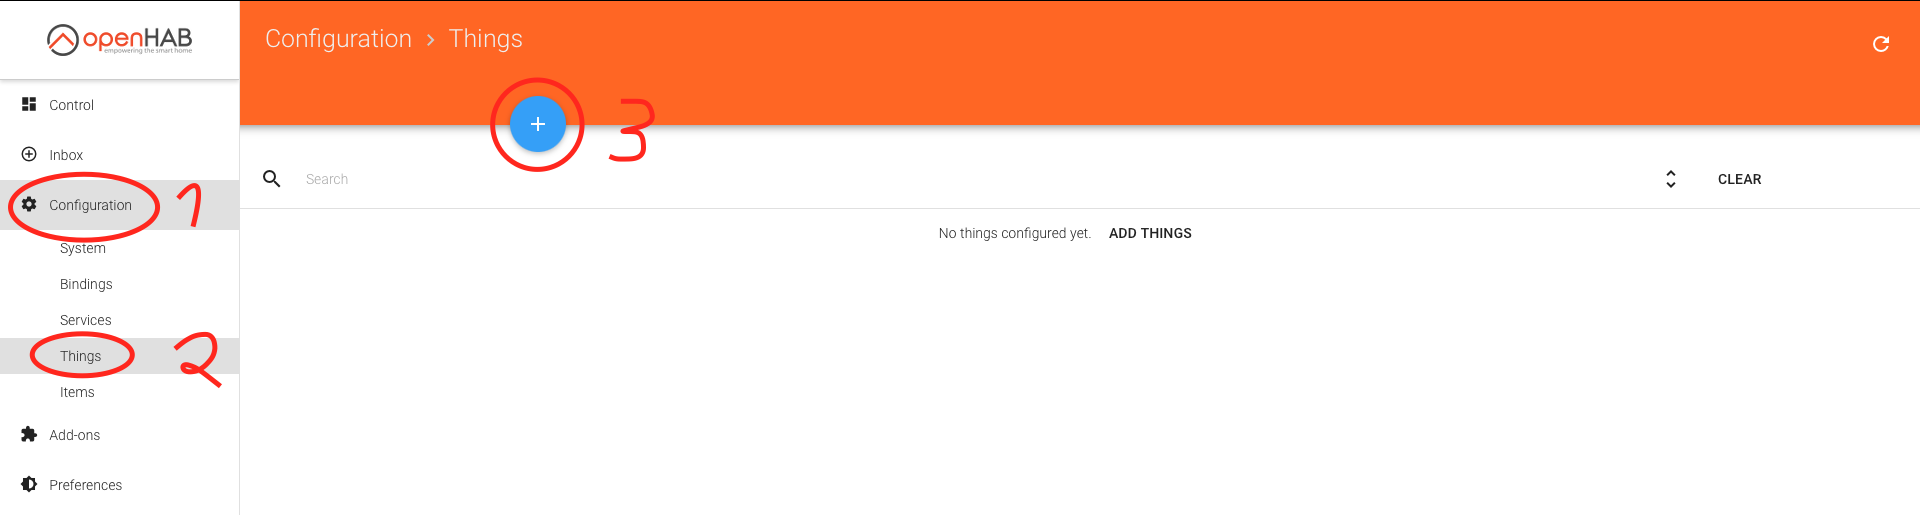This screenshot has width=1920, height=515.
Task: Click the refresh icon in orange header
Action: 1881,43
